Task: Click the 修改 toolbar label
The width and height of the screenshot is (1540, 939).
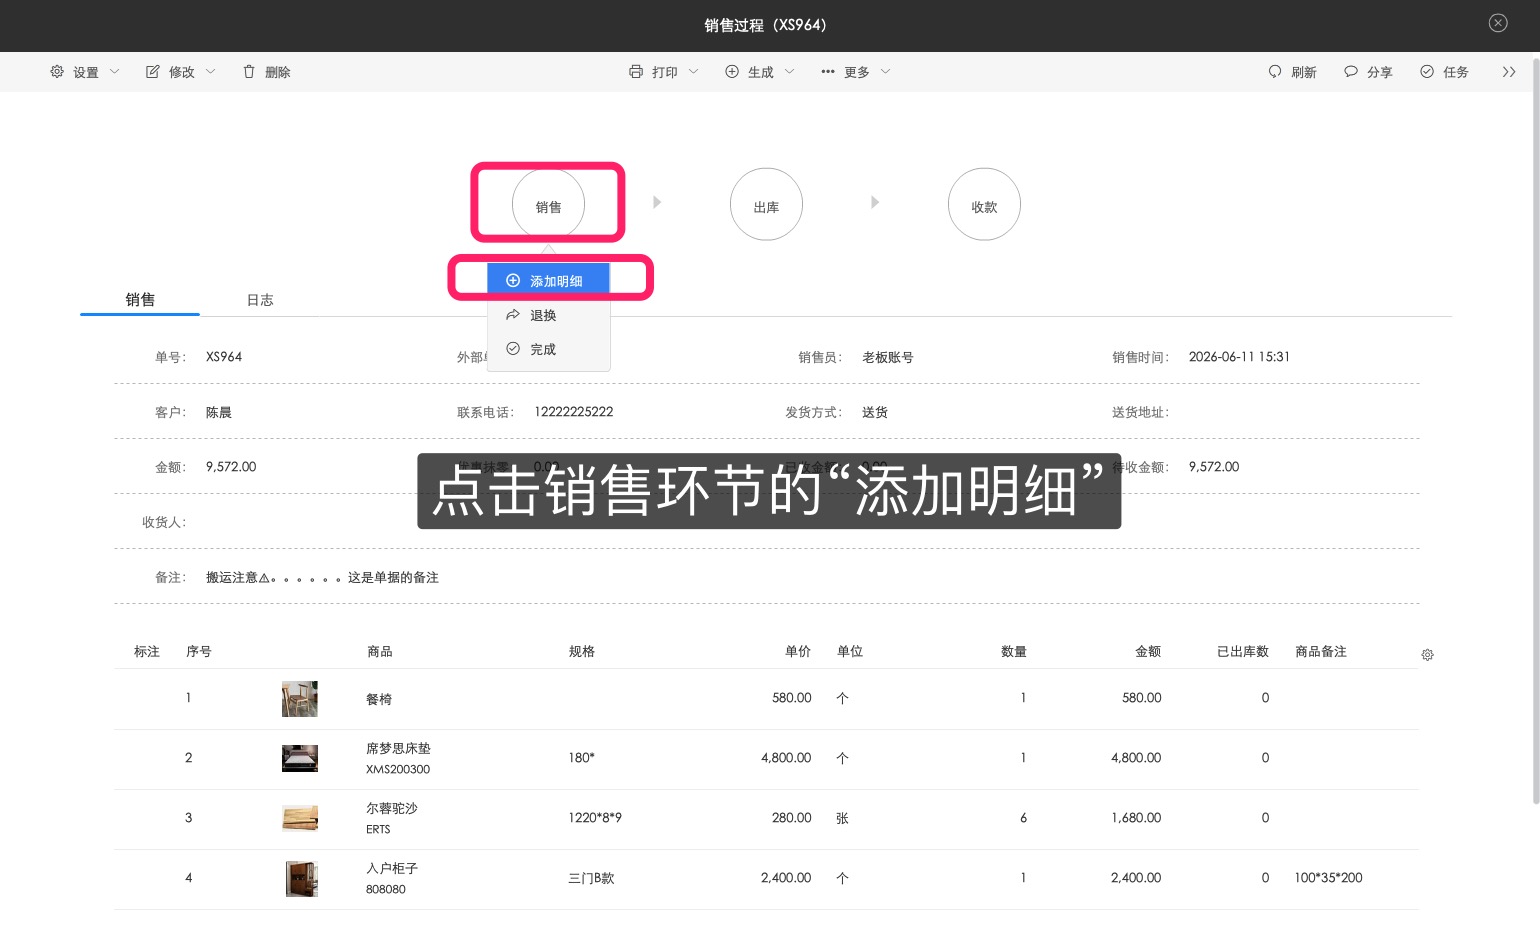Action: click(182, 73)
